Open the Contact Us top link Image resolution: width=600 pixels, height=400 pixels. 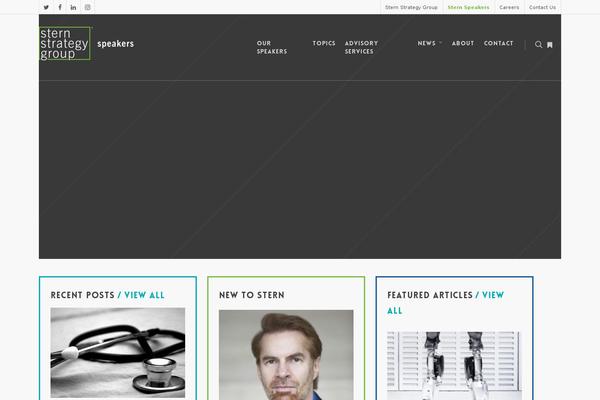click(x=542, y=7)
